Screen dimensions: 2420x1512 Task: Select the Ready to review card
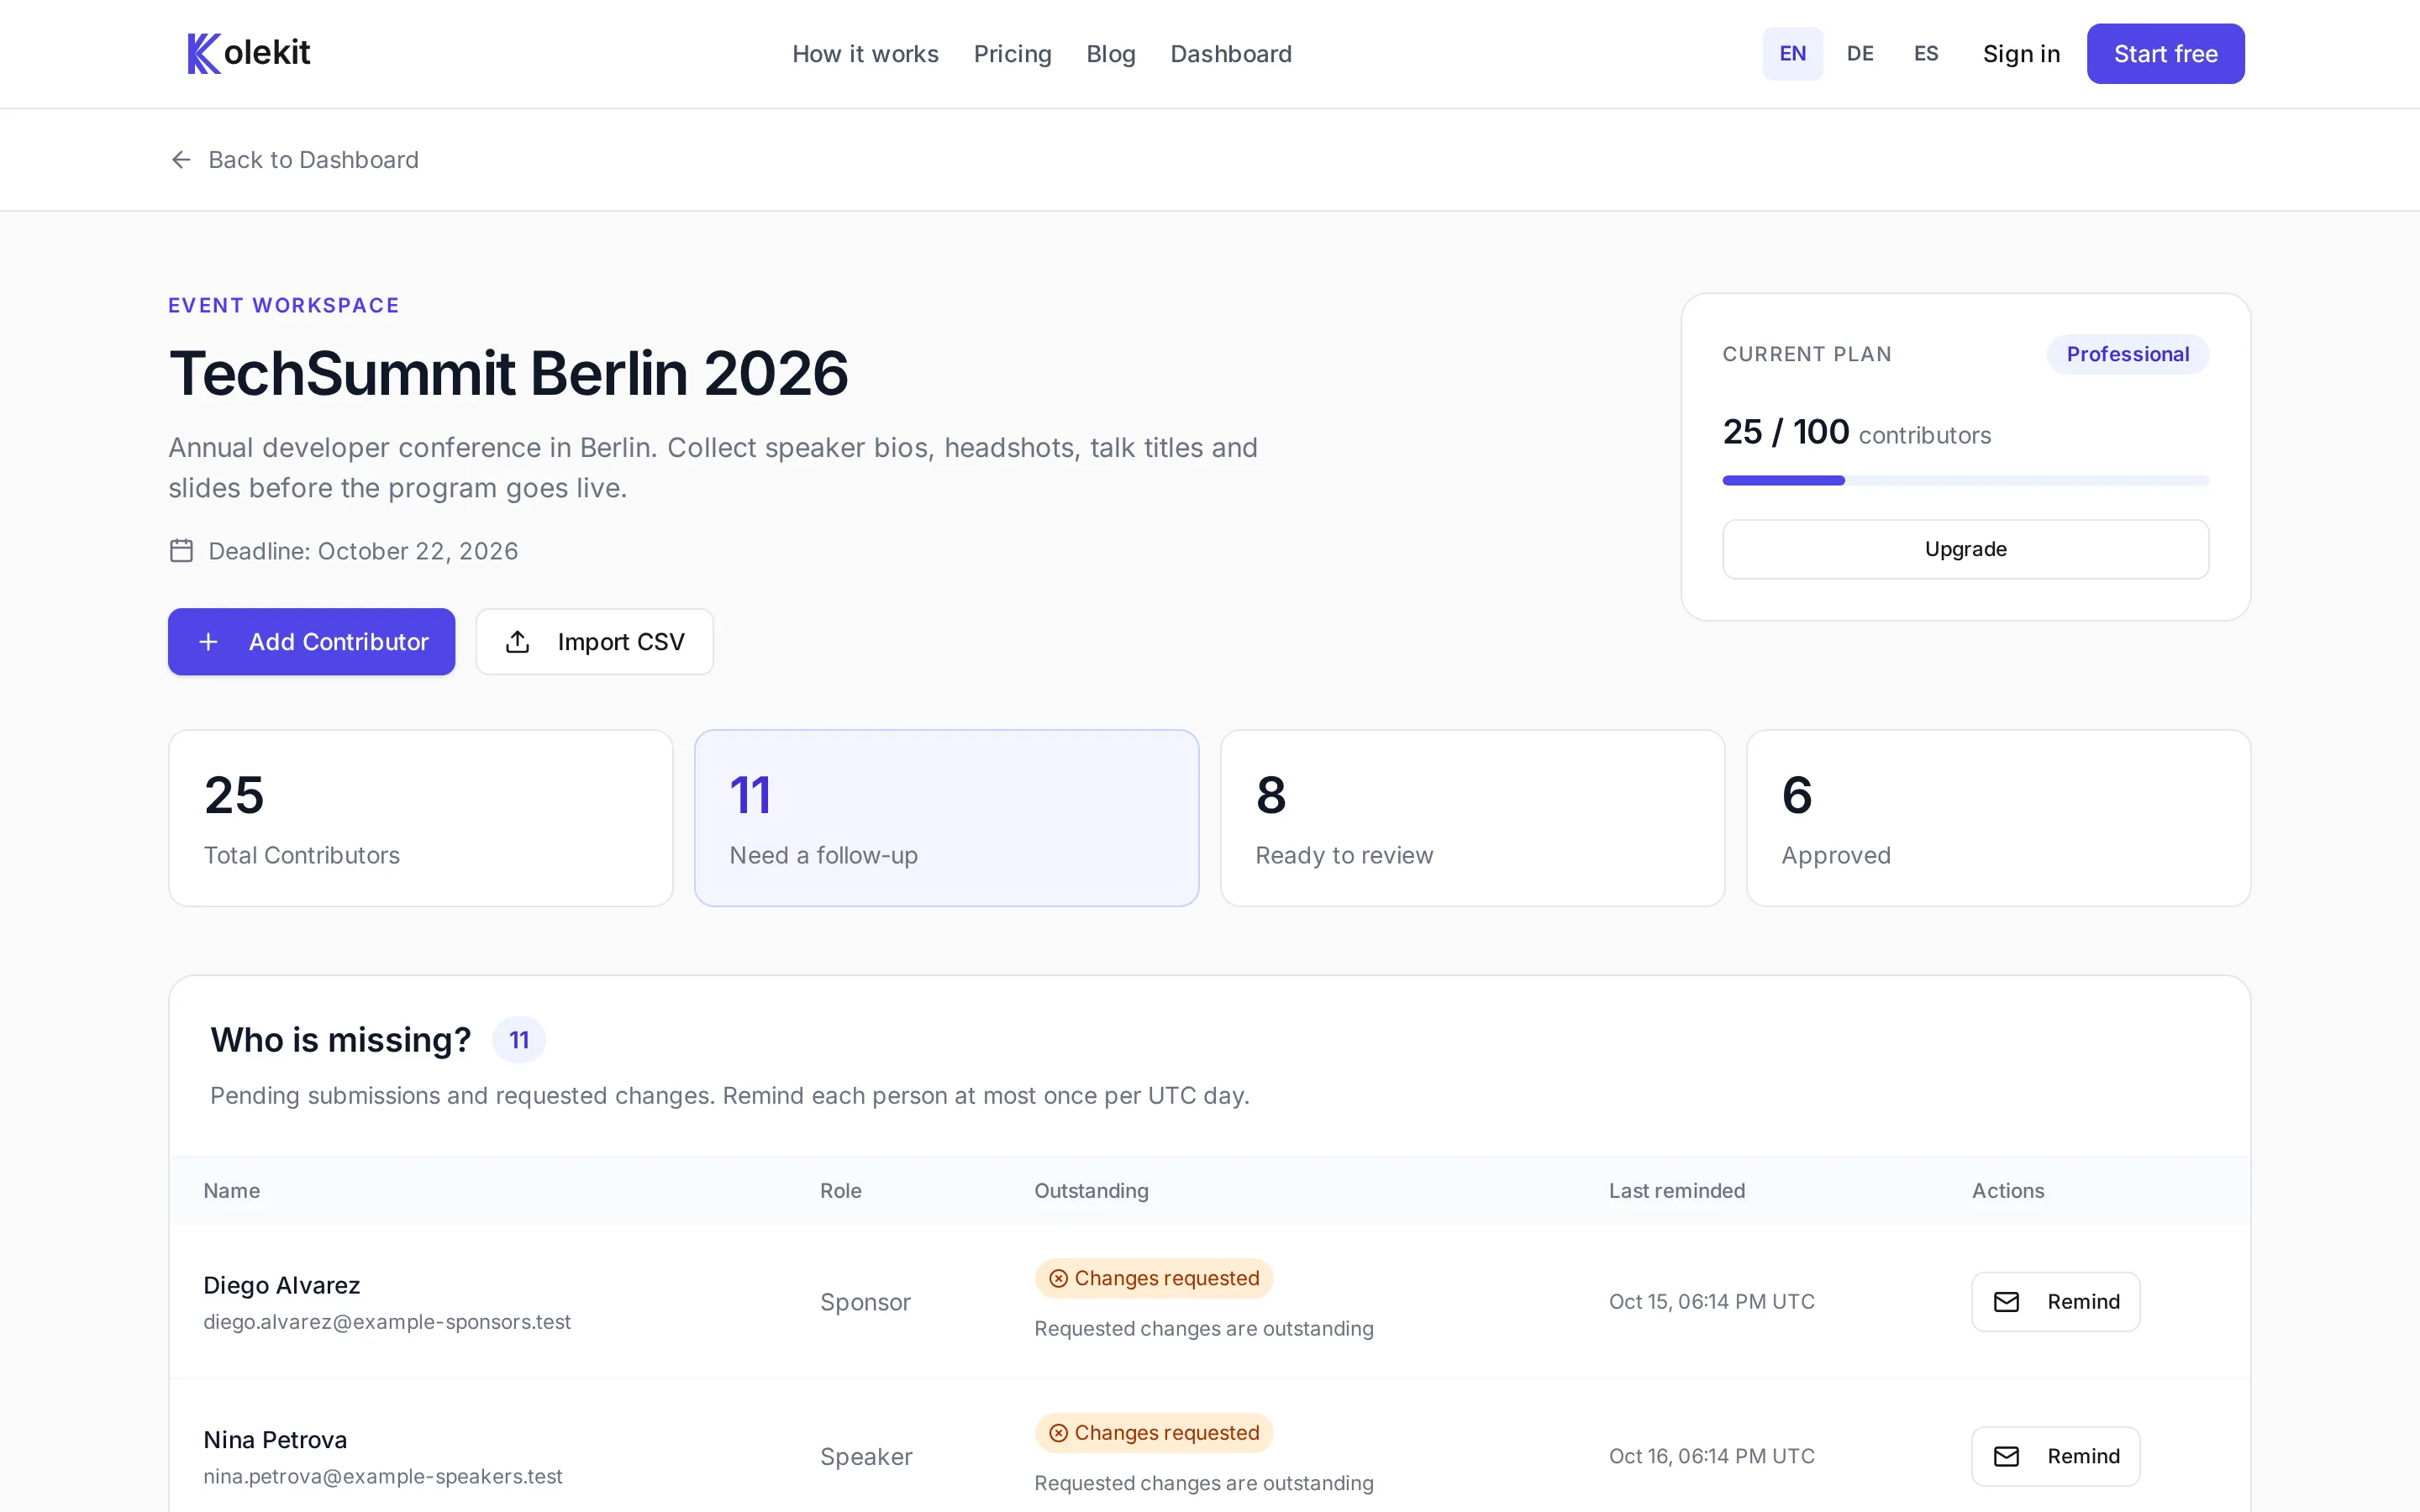pyautogui.click(x=1472, y=818)
